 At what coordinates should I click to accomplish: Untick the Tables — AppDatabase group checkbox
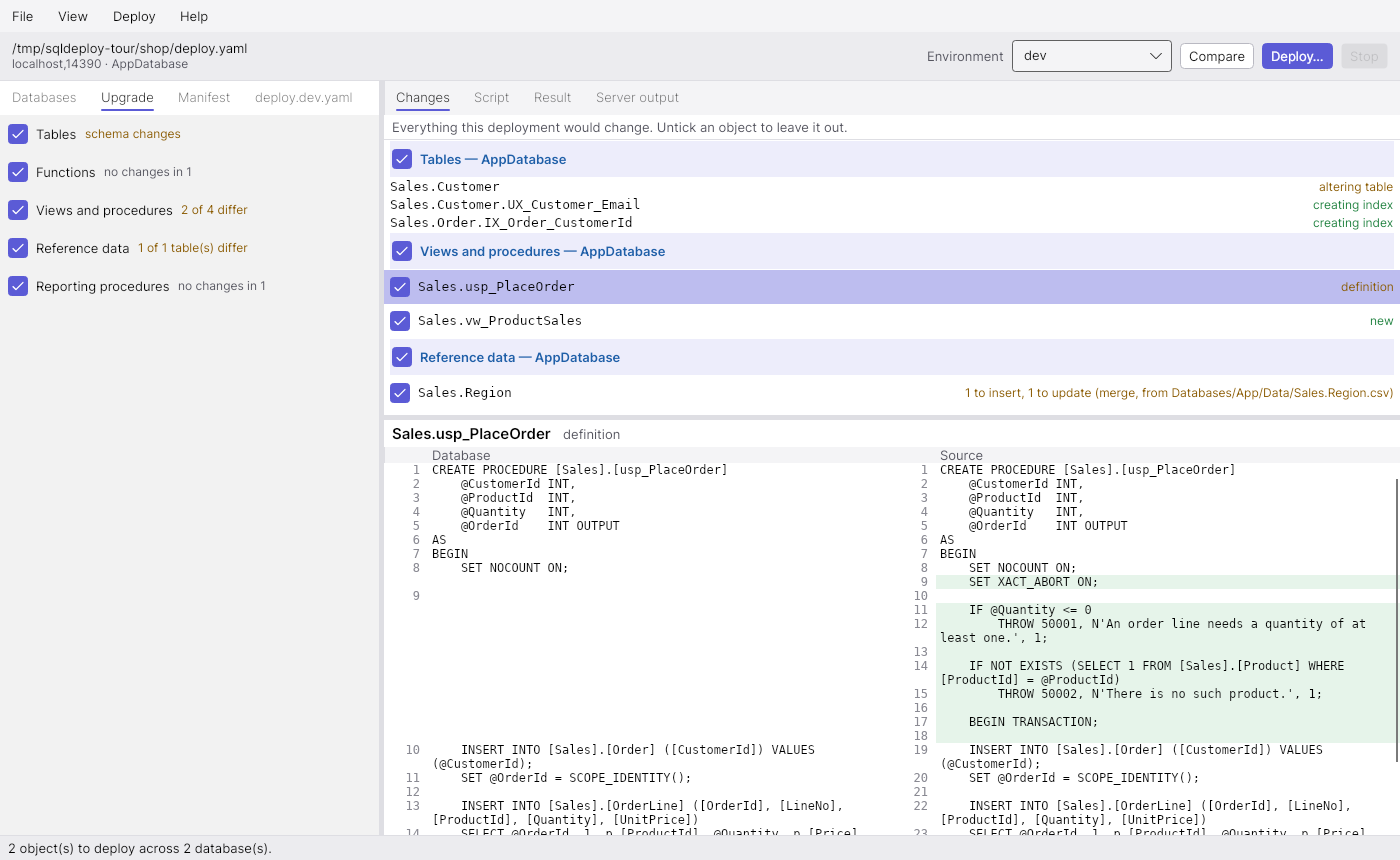(x=402, y=159)
